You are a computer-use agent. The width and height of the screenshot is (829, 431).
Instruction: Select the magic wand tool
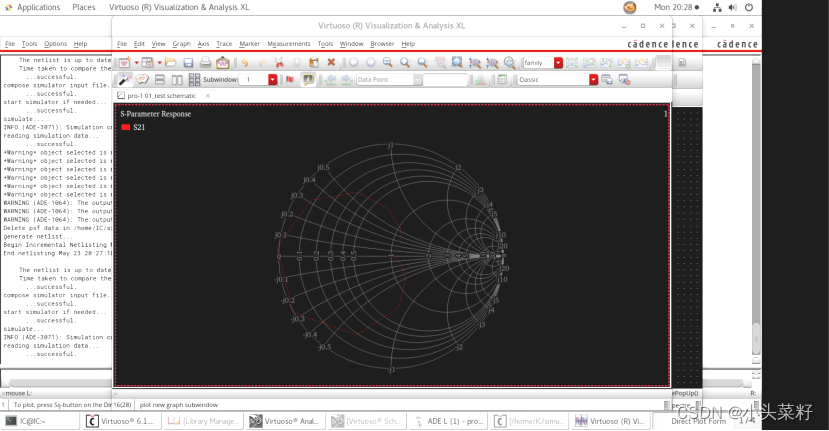125,79
